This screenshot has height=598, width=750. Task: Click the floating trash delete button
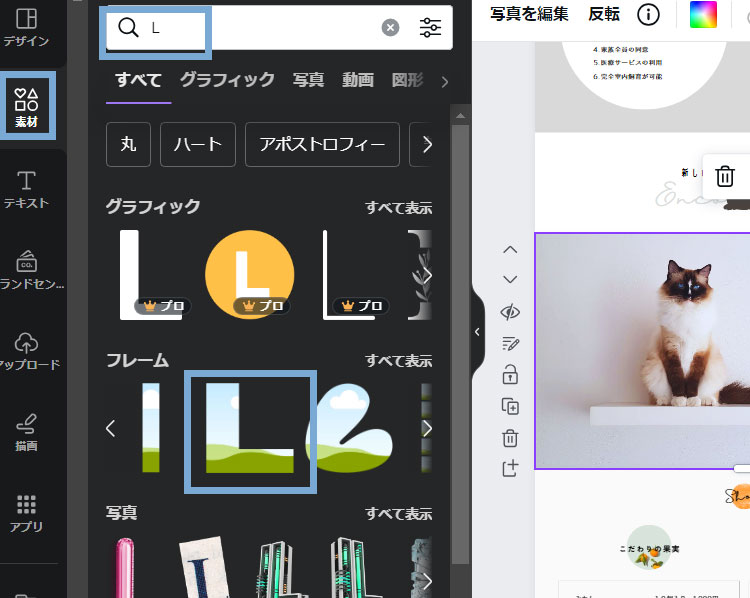pyautogui.click(x=725, y=176)
